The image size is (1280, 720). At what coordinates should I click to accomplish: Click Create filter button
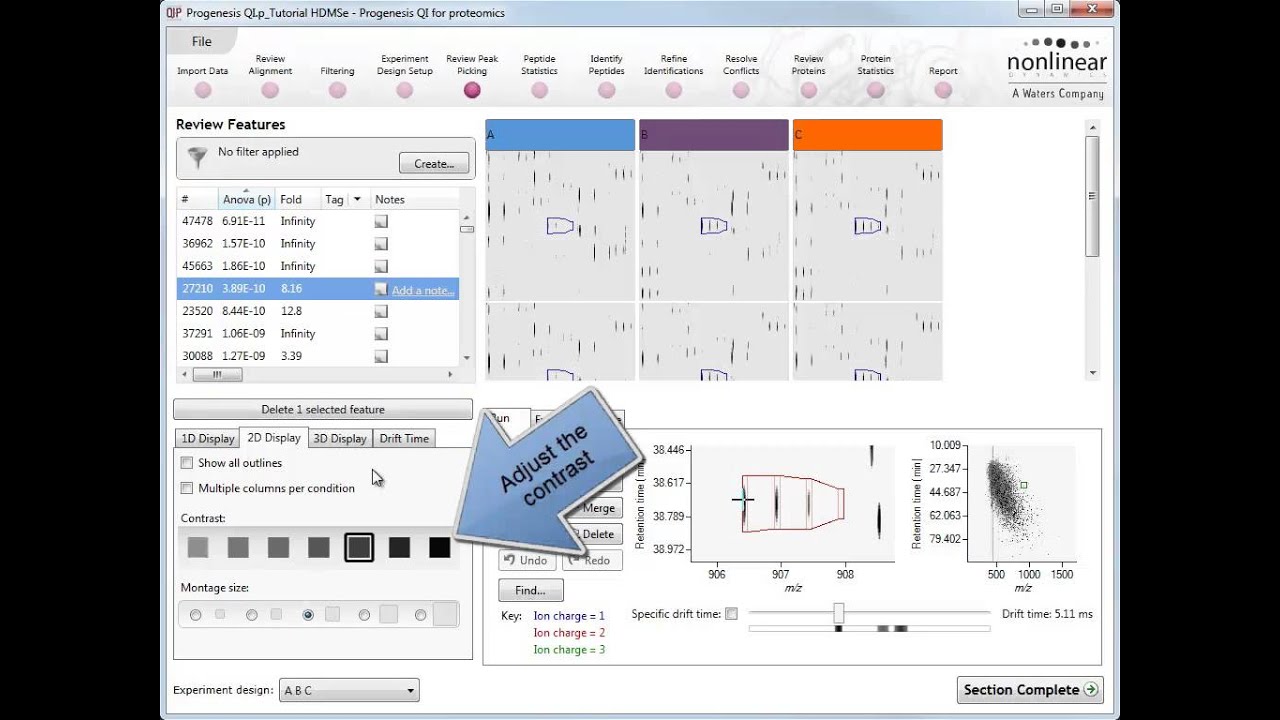[434, 163]
